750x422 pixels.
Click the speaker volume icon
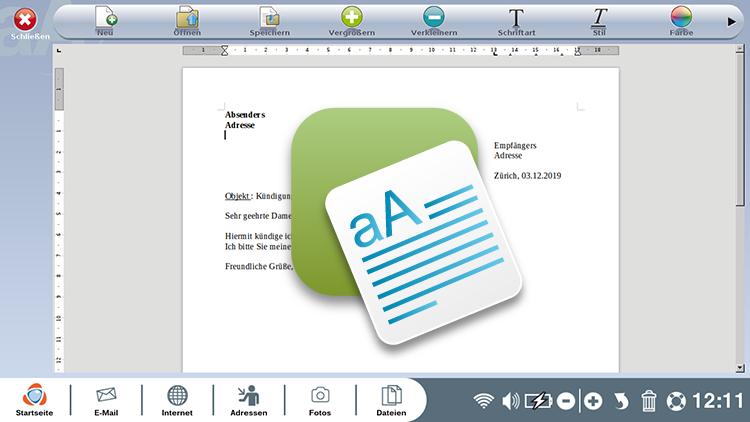coord(510,400)
